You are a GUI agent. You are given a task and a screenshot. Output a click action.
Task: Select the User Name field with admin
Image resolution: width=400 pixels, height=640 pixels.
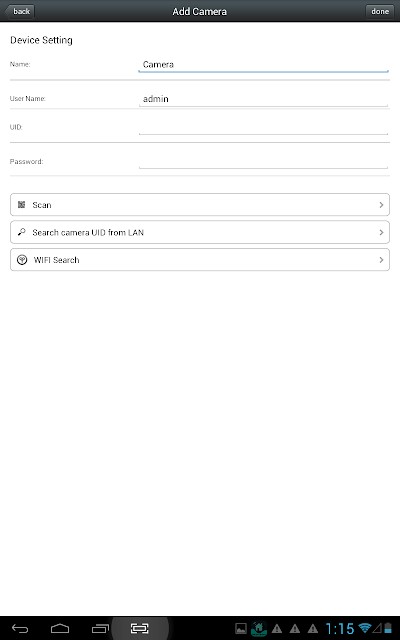263,99
